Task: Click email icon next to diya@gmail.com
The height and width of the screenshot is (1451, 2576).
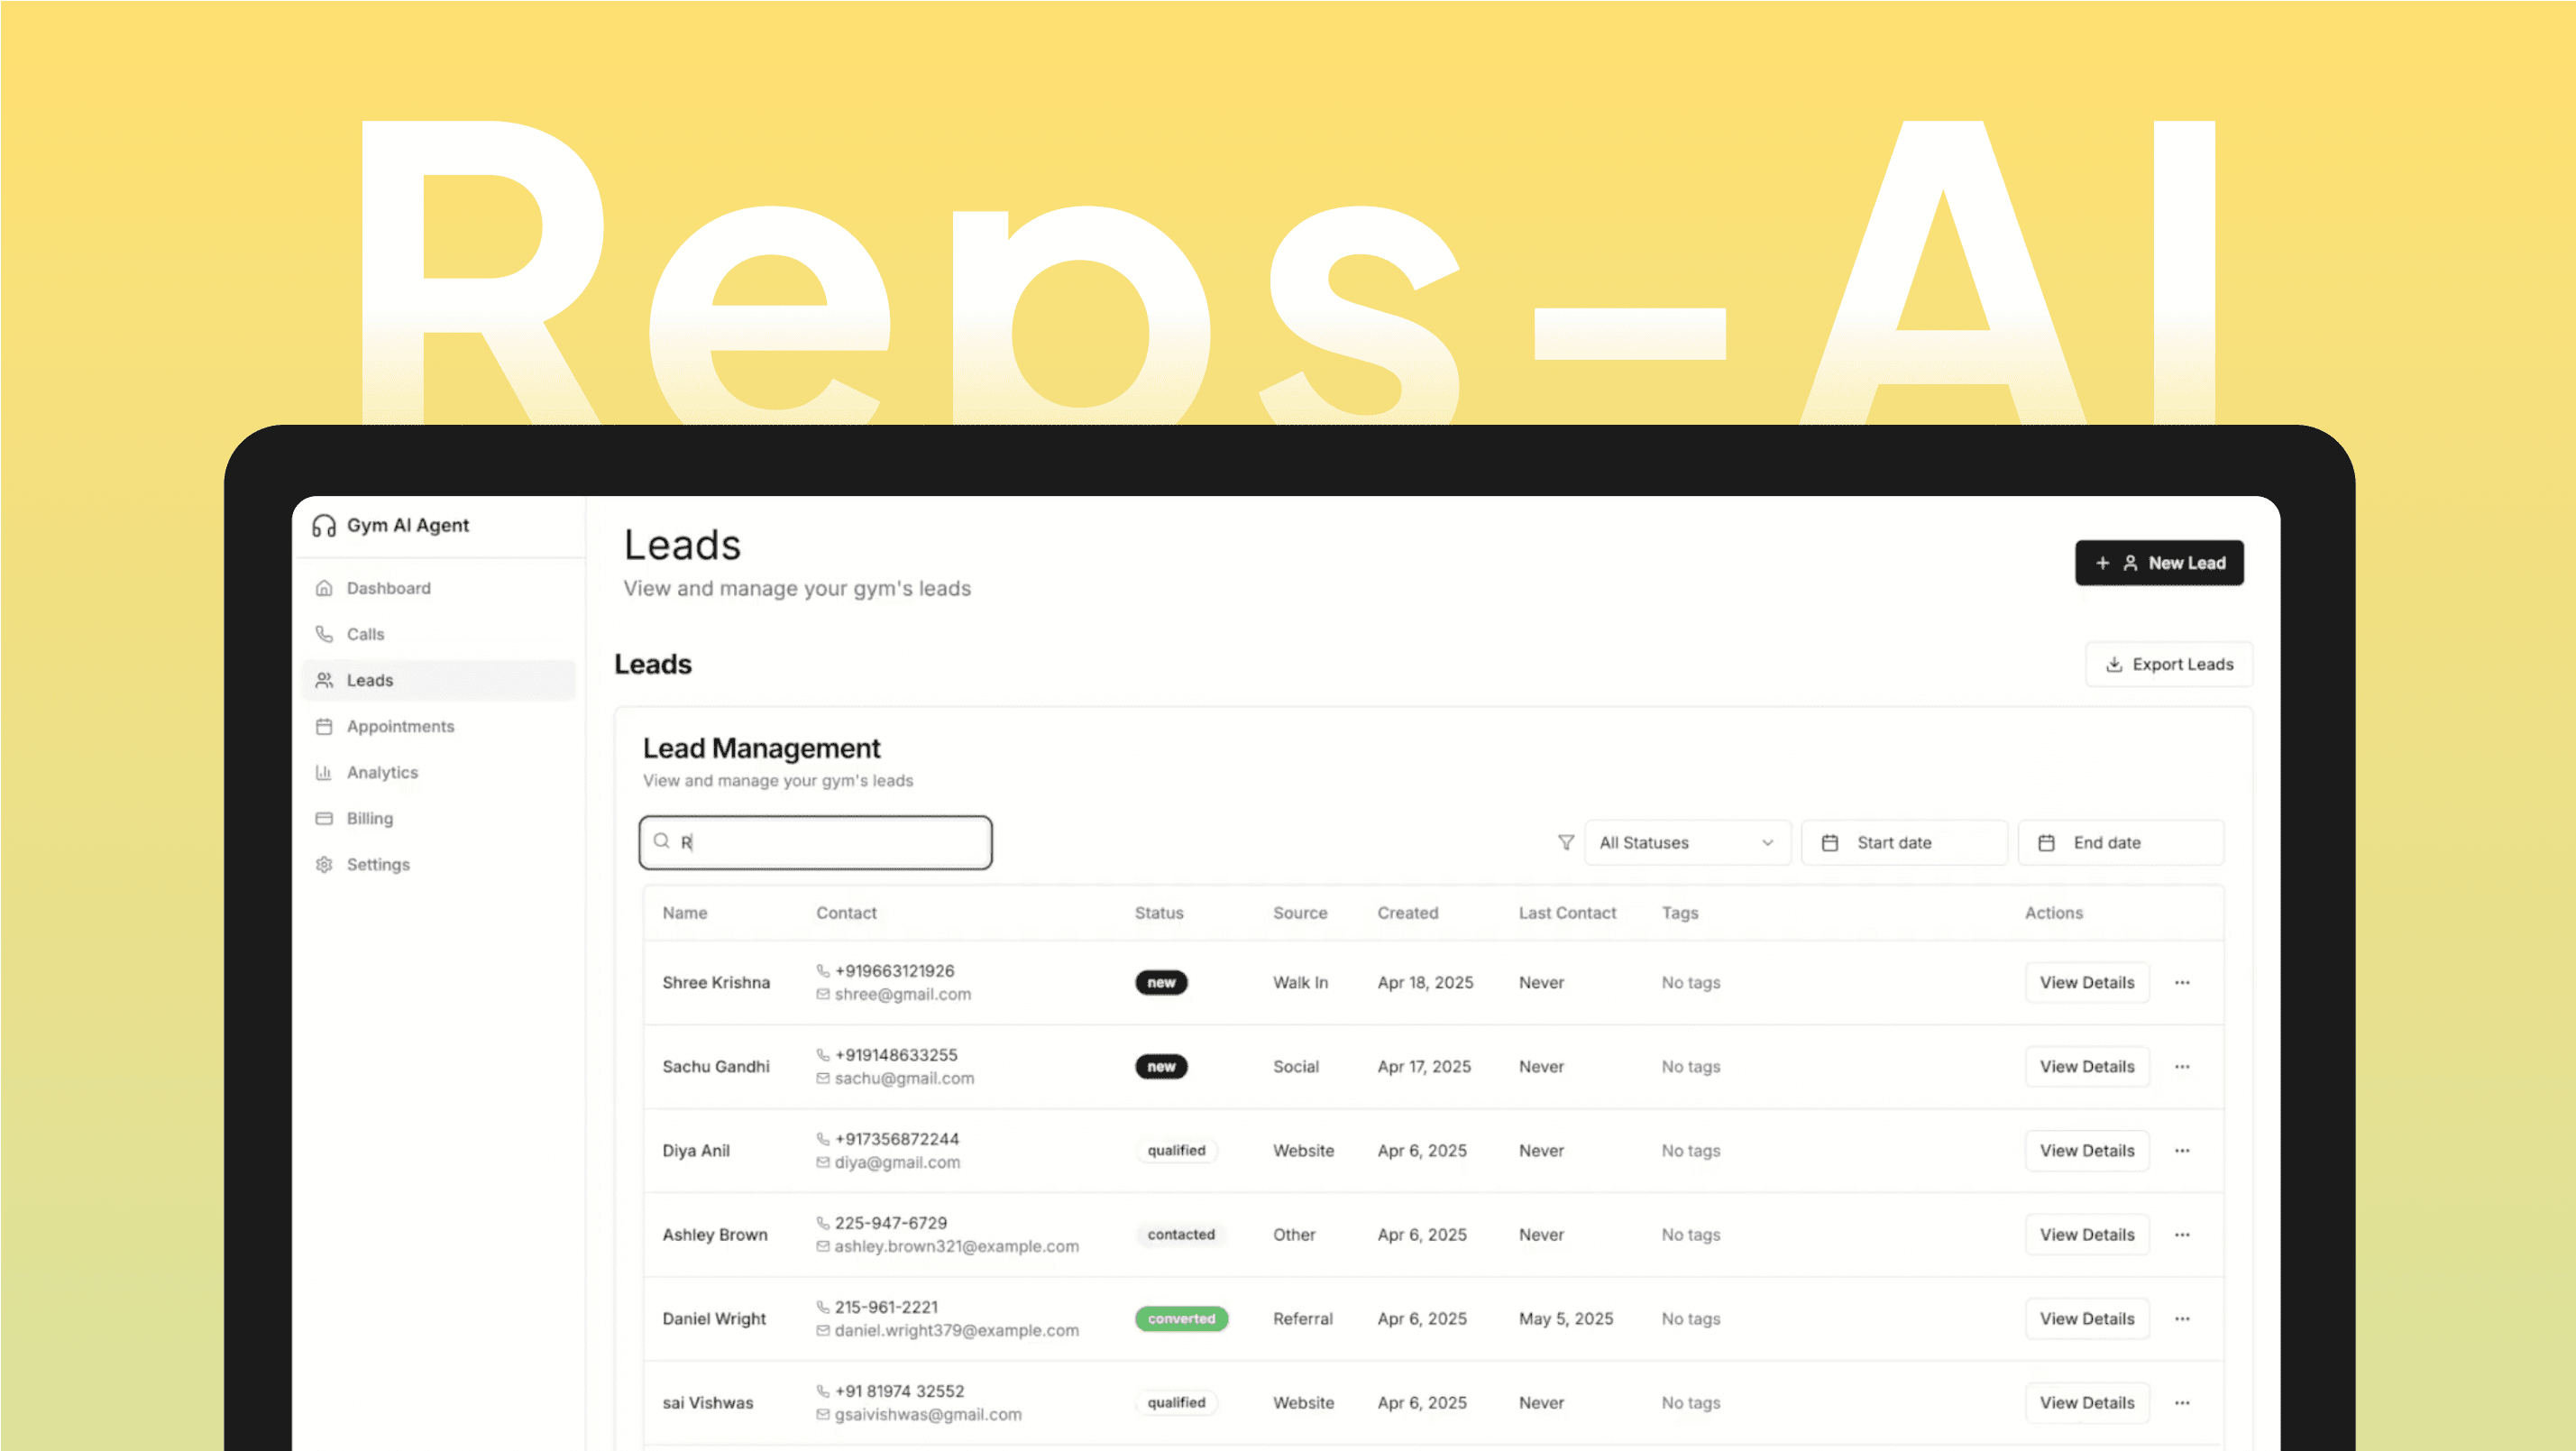Action: tap(823, 1163)
